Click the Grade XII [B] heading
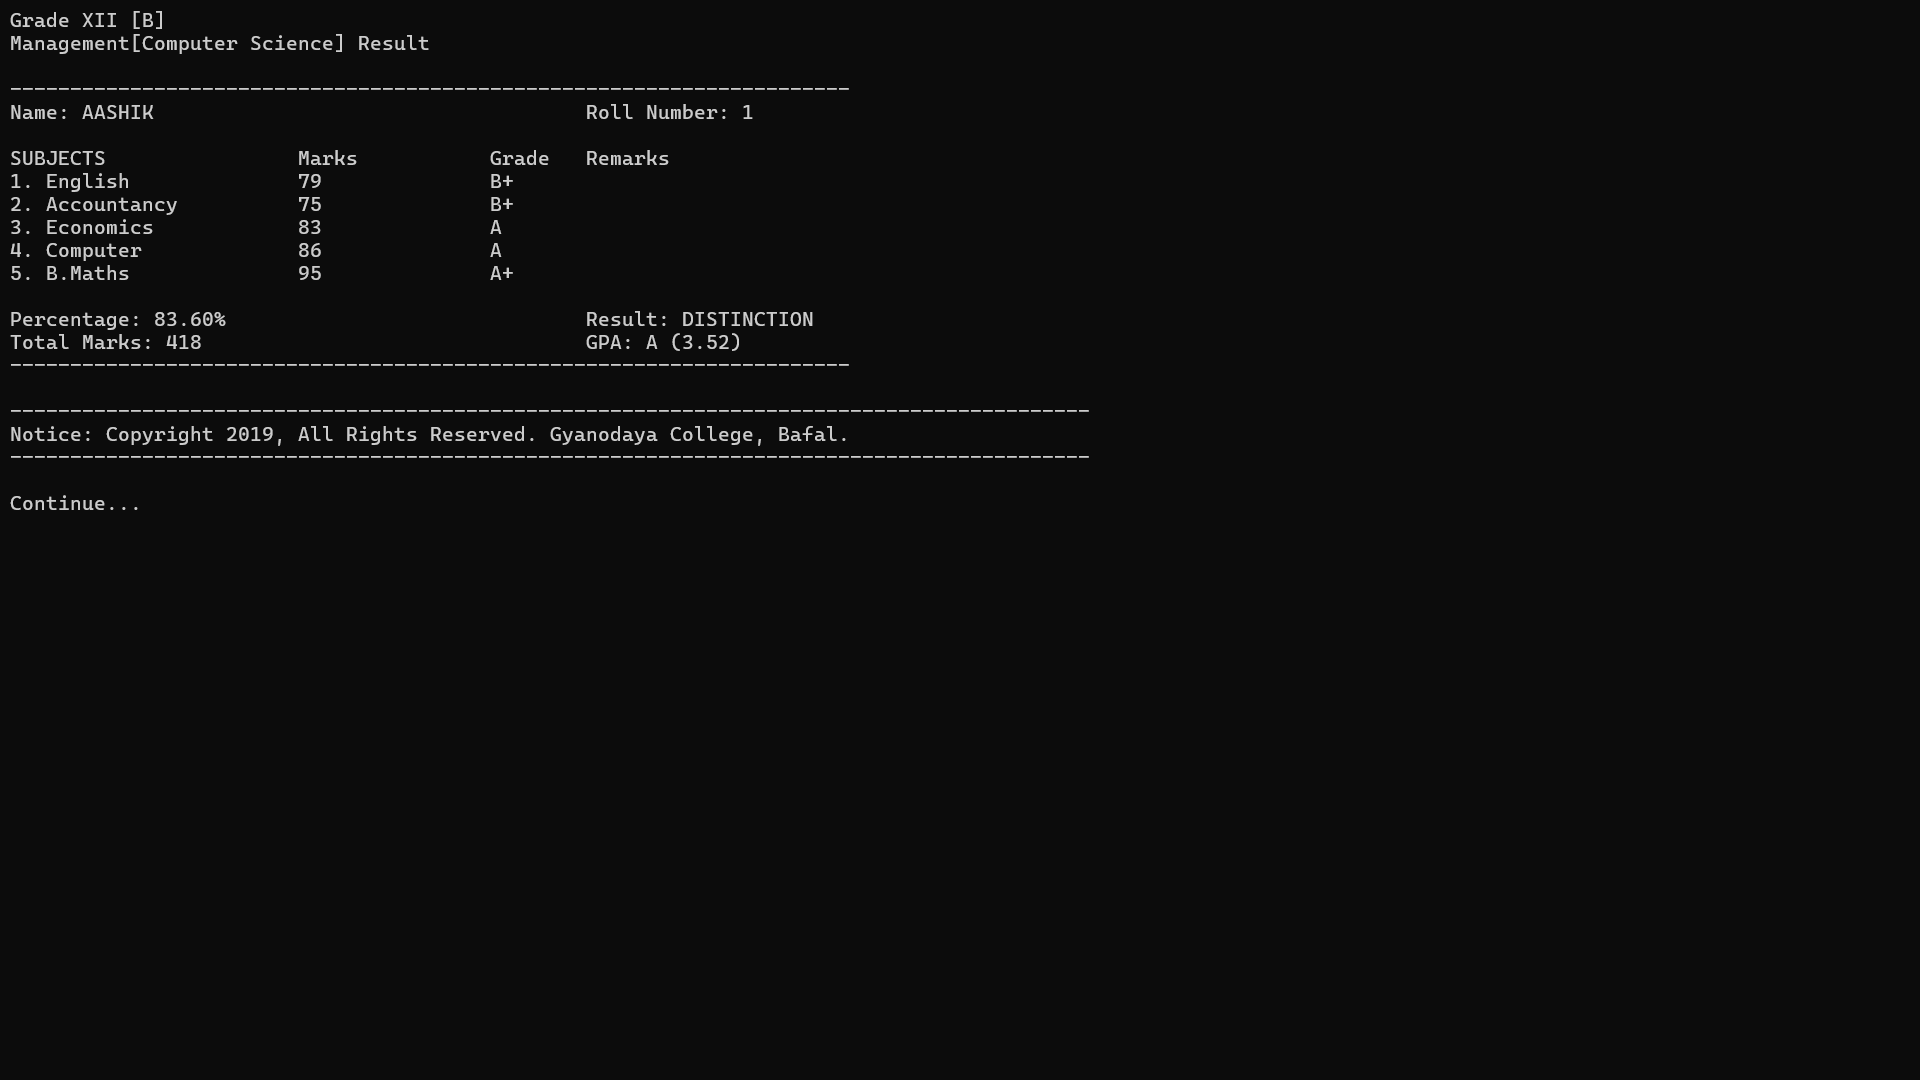 coord(87,21)
